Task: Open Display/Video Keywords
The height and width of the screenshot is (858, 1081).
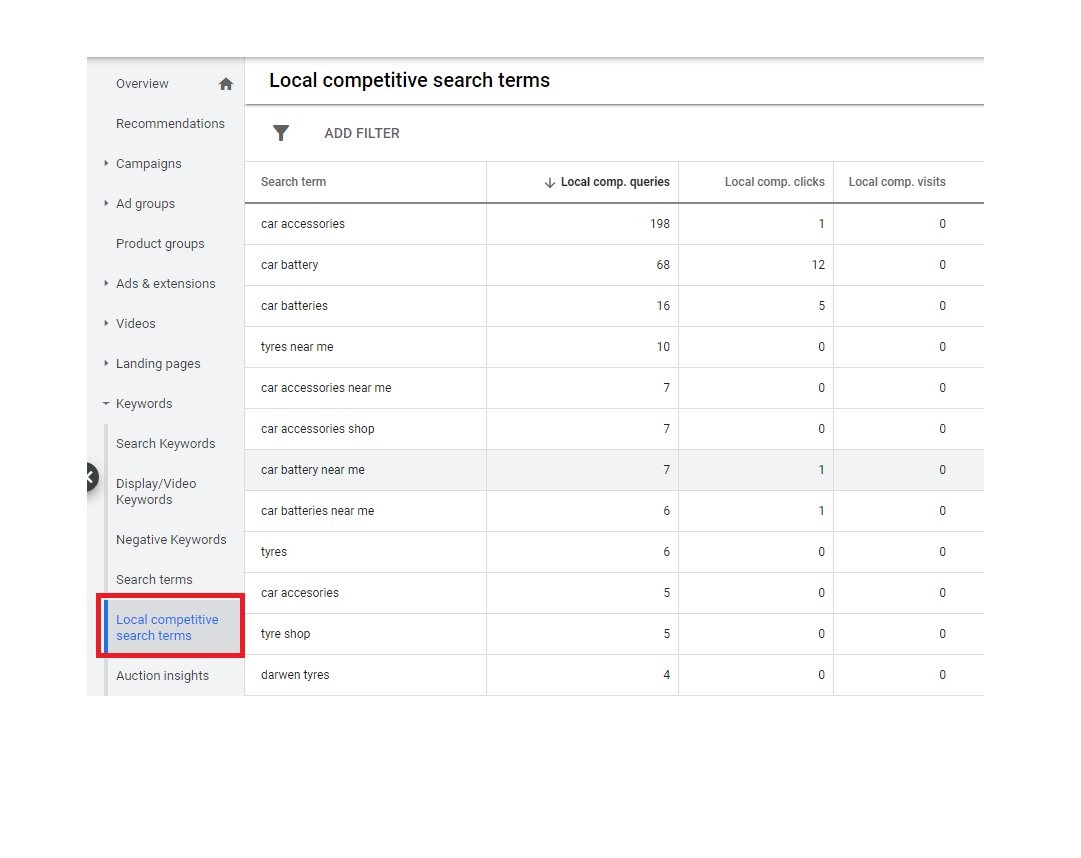Action: click(x=156, y=491)
